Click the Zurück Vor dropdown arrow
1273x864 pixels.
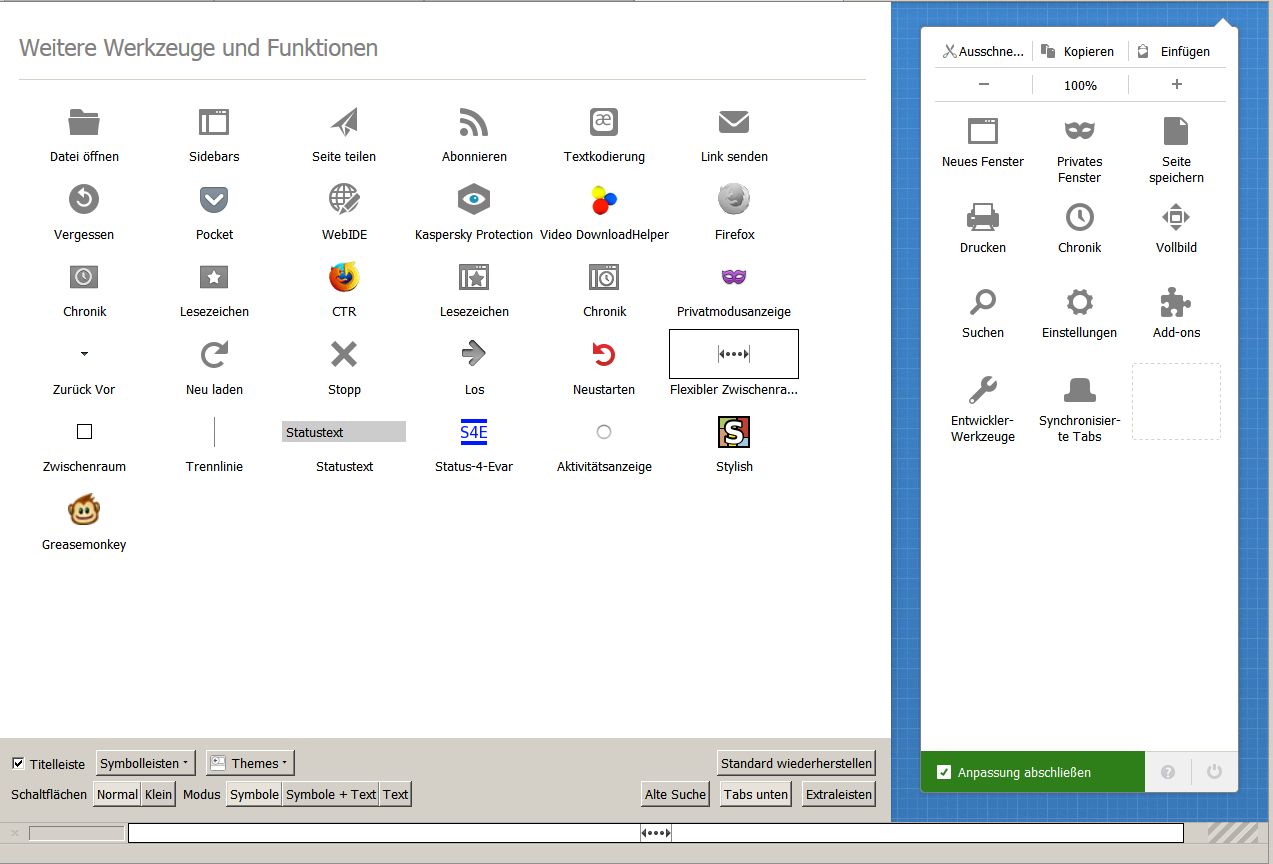click(84, 354)
